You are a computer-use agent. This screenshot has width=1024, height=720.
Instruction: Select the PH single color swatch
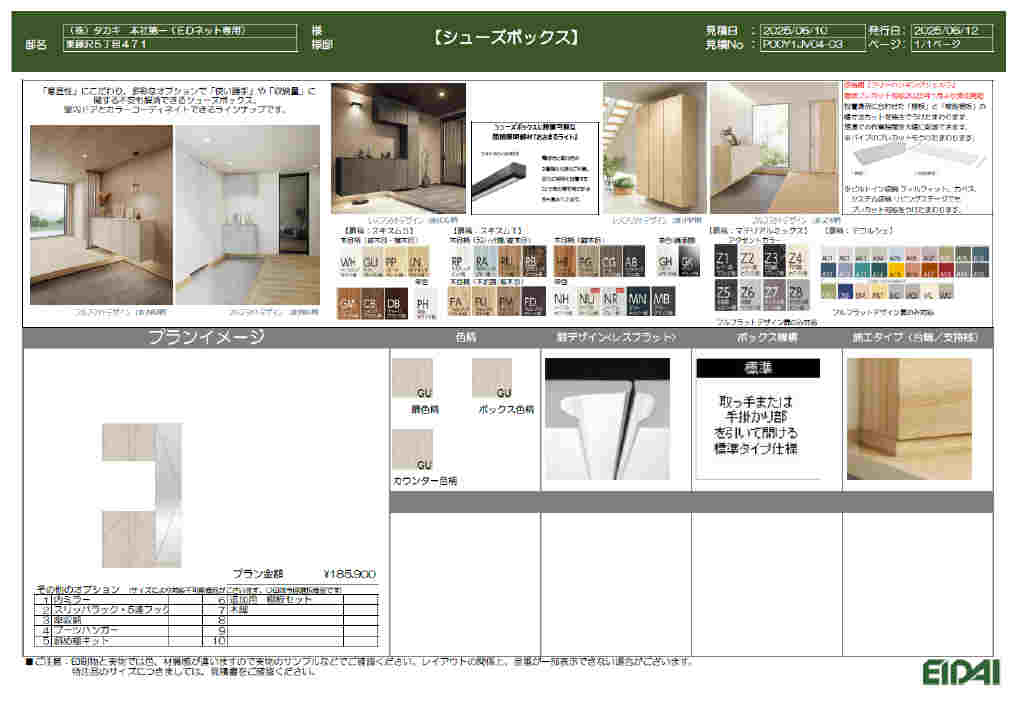423,301
